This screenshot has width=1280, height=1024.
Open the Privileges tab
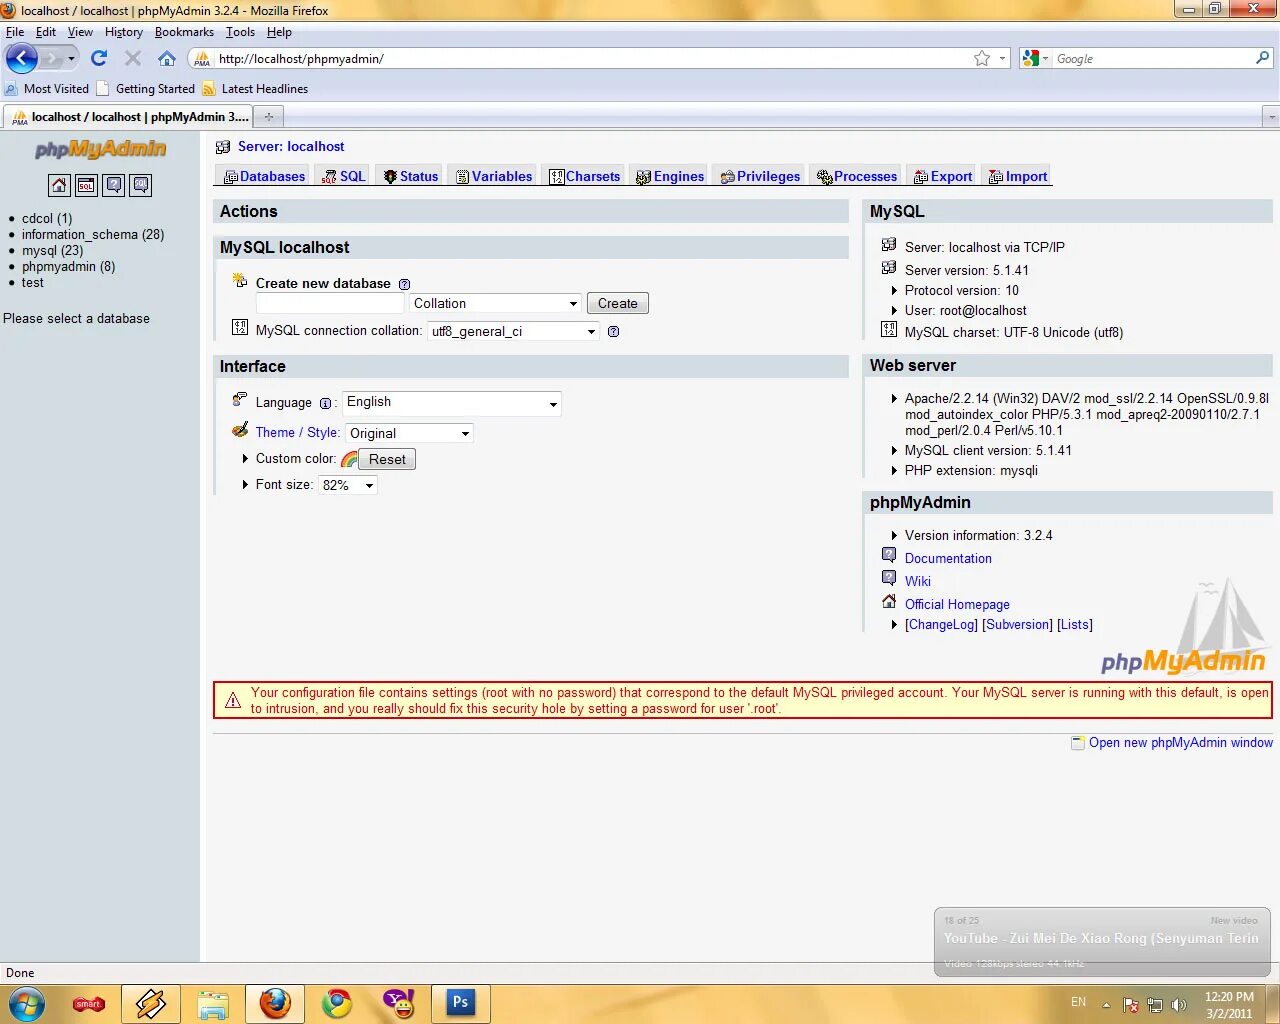760,177
